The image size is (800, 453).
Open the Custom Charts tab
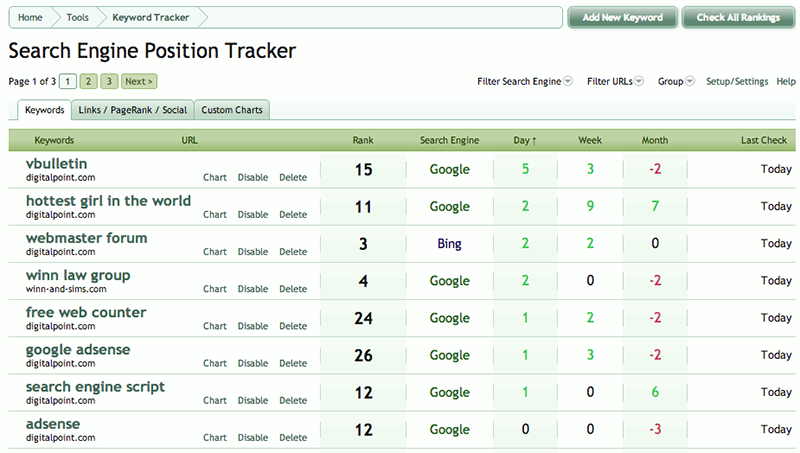point(232,110)
